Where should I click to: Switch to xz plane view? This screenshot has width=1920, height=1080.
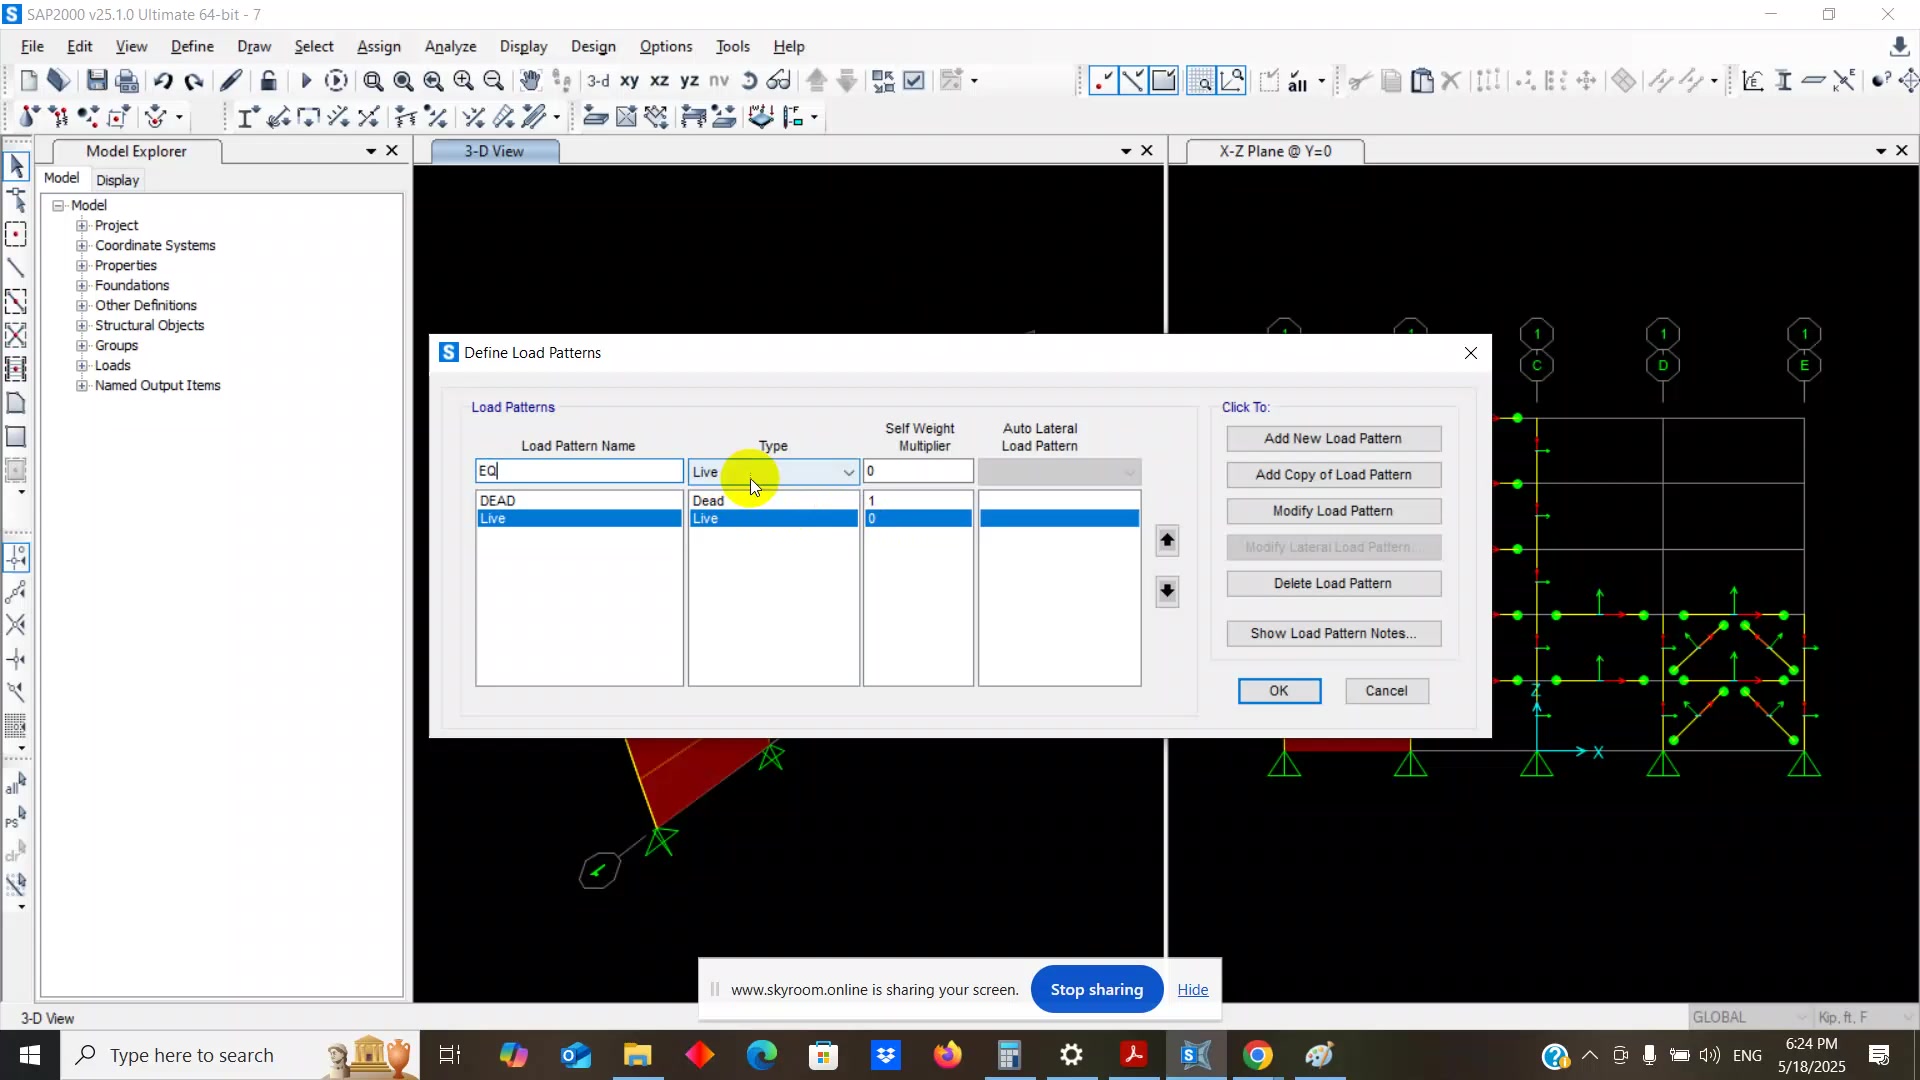coord(659,81)
